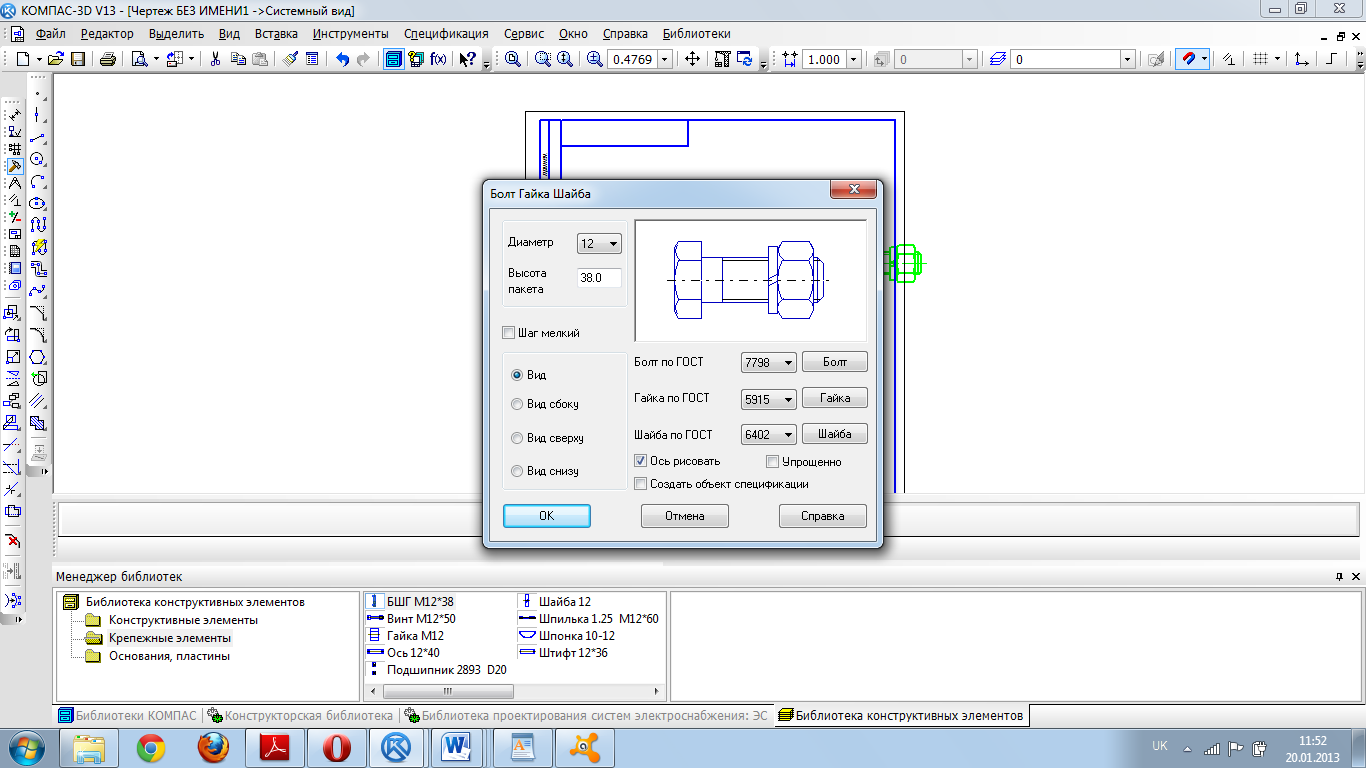Open Гайка по ГОСТ 5915 dropdown
The image size is (1366, 768).
pyautogui.click(x=769, y=399)
